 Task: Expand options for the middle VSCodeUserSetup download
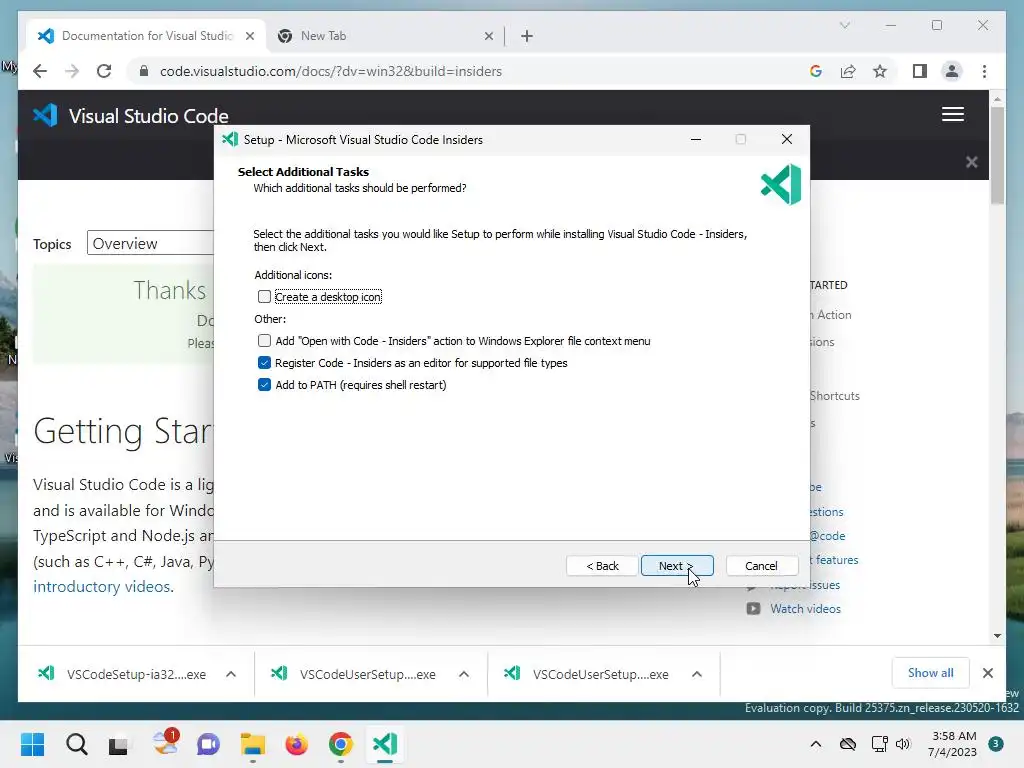pyautogui.click(x=464, y=674)
